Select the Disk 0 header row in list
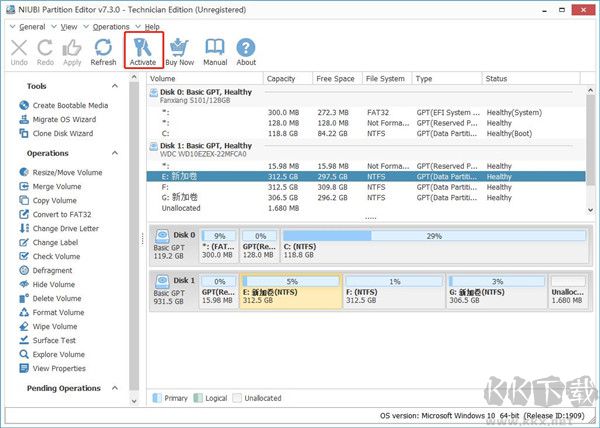This screenshot has height=428, width=600. click(x=366, y=96)
